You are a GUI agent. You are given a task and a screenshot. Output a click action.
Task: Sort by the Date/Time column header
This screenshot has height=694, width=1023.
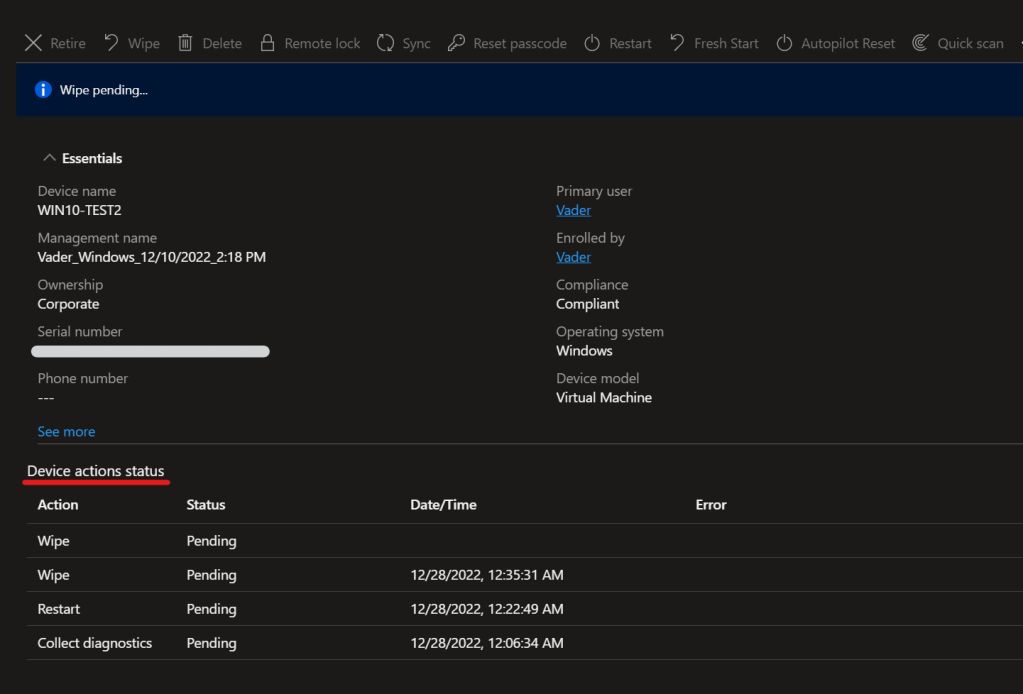click(x=443, y=505)
